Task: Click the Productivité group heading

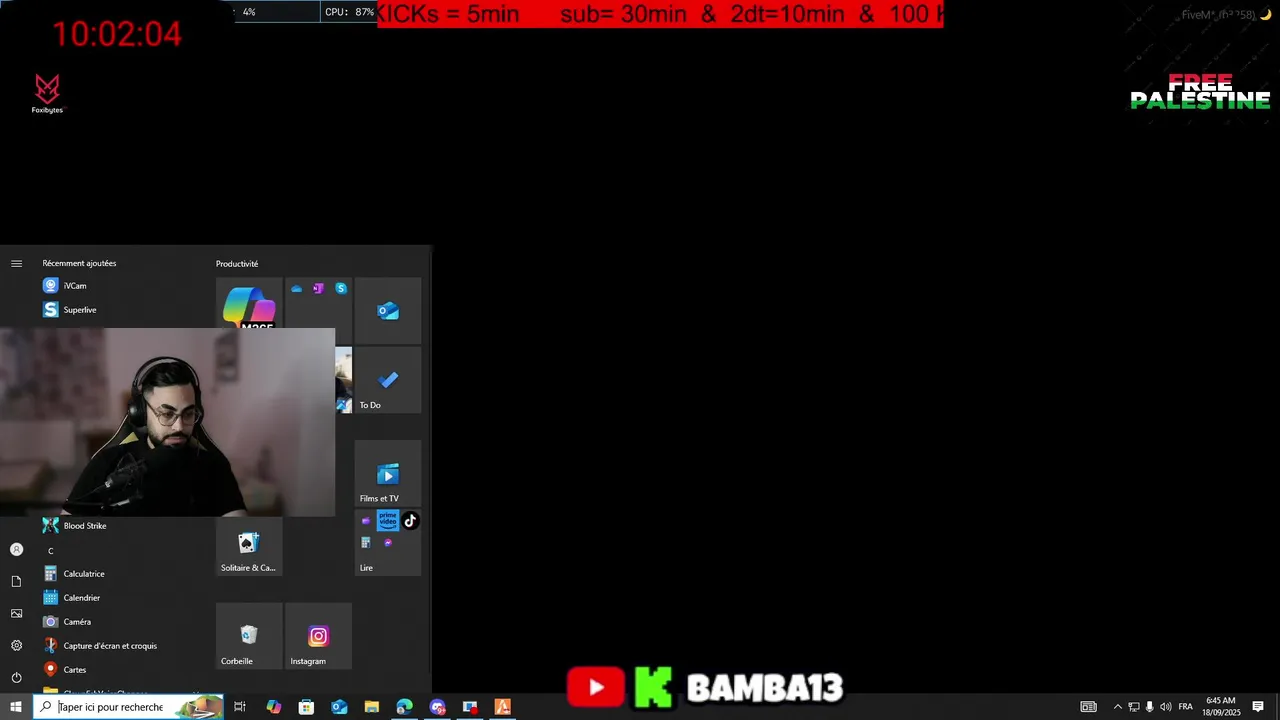Action: (x=237, y=264)
